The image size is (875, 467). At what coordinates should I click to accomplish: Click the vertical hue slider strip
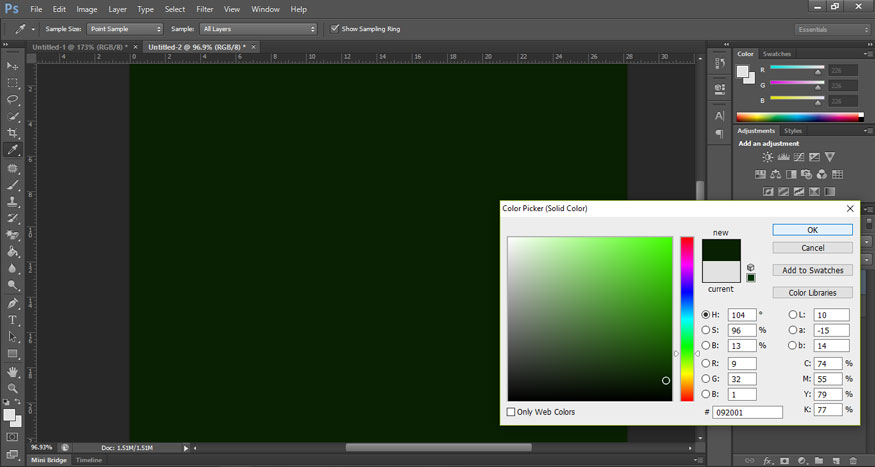[687, 318]
